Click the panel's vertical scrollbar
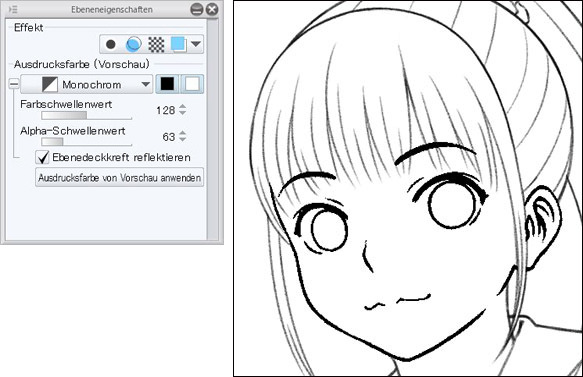This screenshot has height=377, width=583. click(x=212, y=129)
